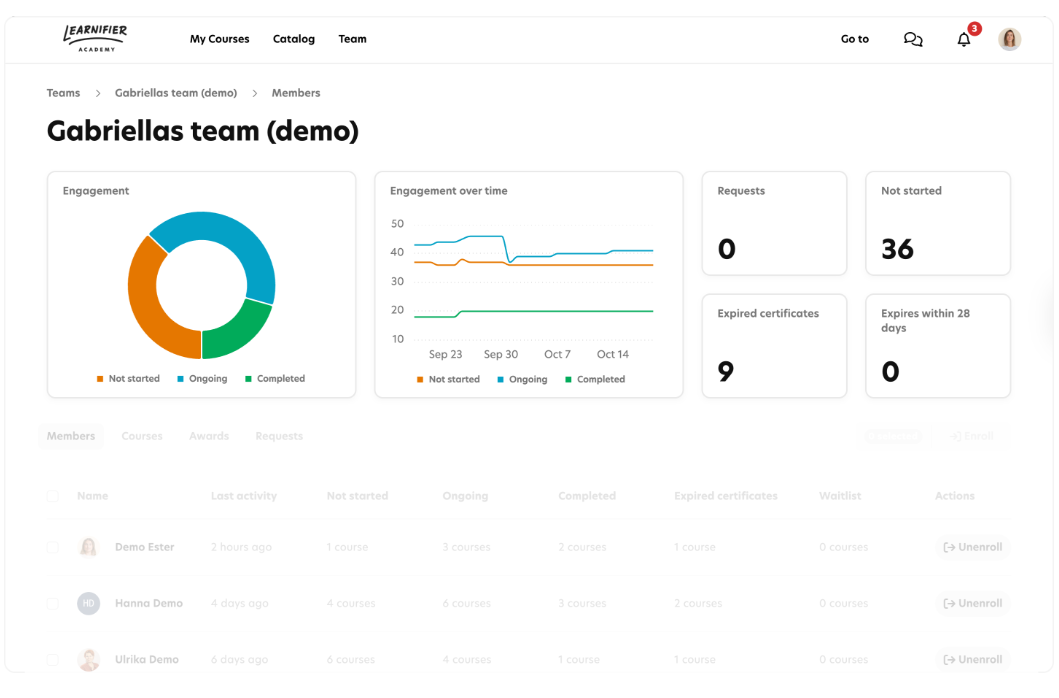Open the Expired certificates card
This screenshot has height=698, width=1059.
(774, 345)
